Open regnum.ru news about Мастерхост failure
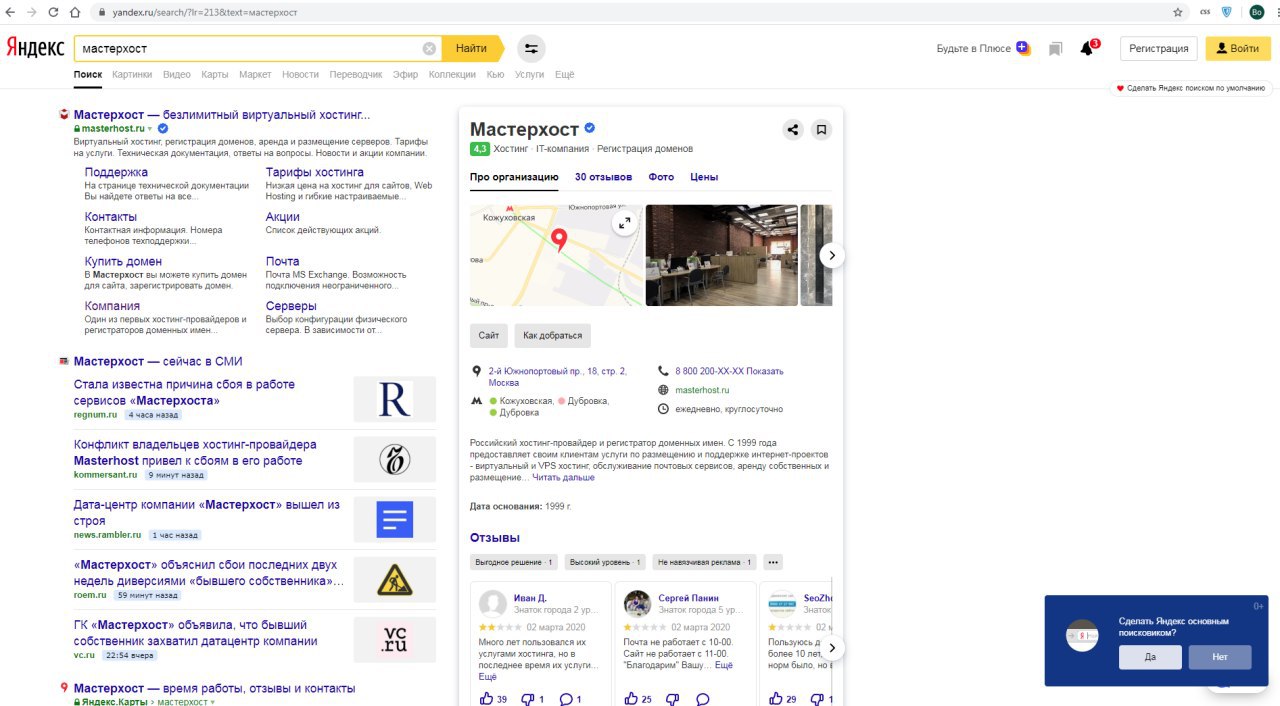The height and width of the screenshot is (706, 1280). click(184, 392)
